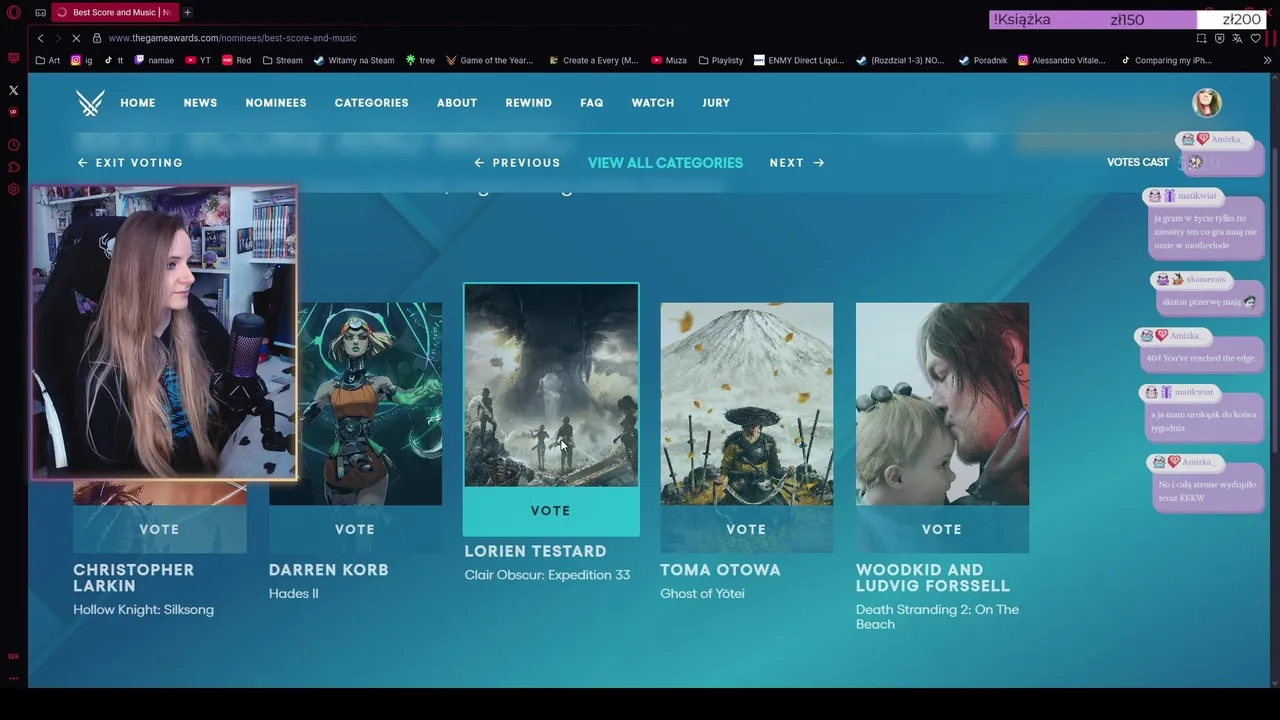Stop loading the page with X button

pyautogui.click(x=76, y=38)
